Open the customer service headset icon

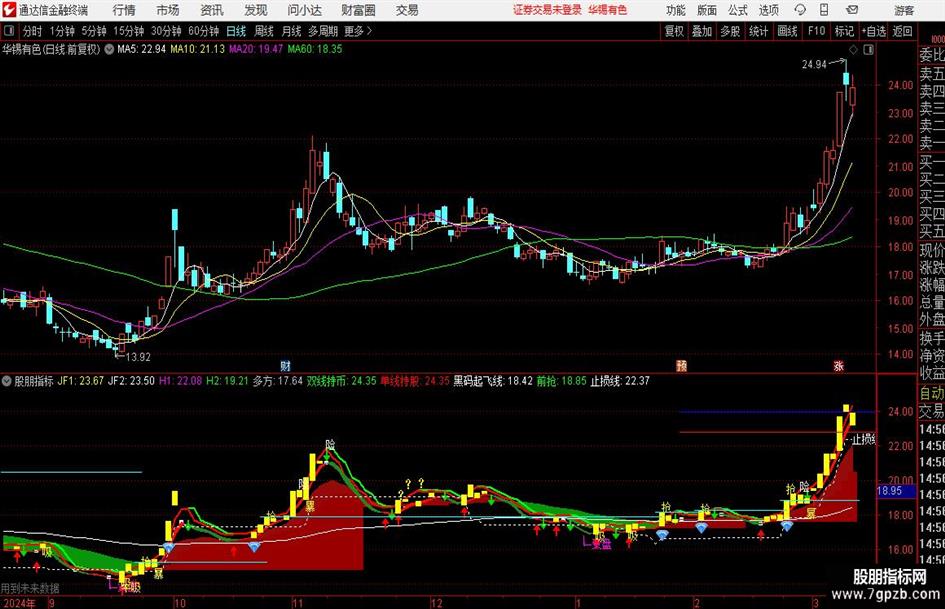point(800,10)
